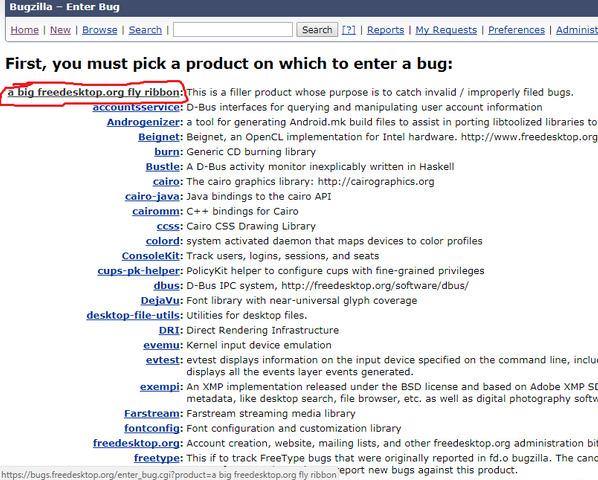Open the Administration link at header edge
The width and height of the screenshot is (598, 480).
pos(577,30)
